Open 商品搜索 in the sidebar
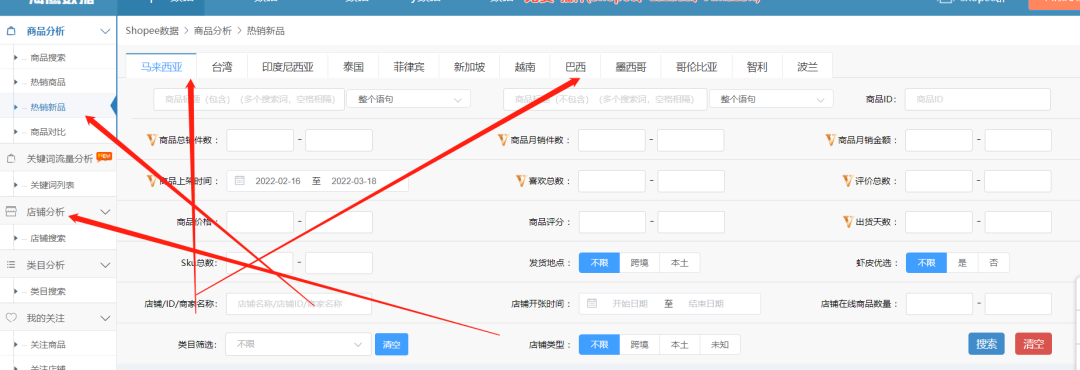Screen dimensions: 1080x370 coord(48,58)
